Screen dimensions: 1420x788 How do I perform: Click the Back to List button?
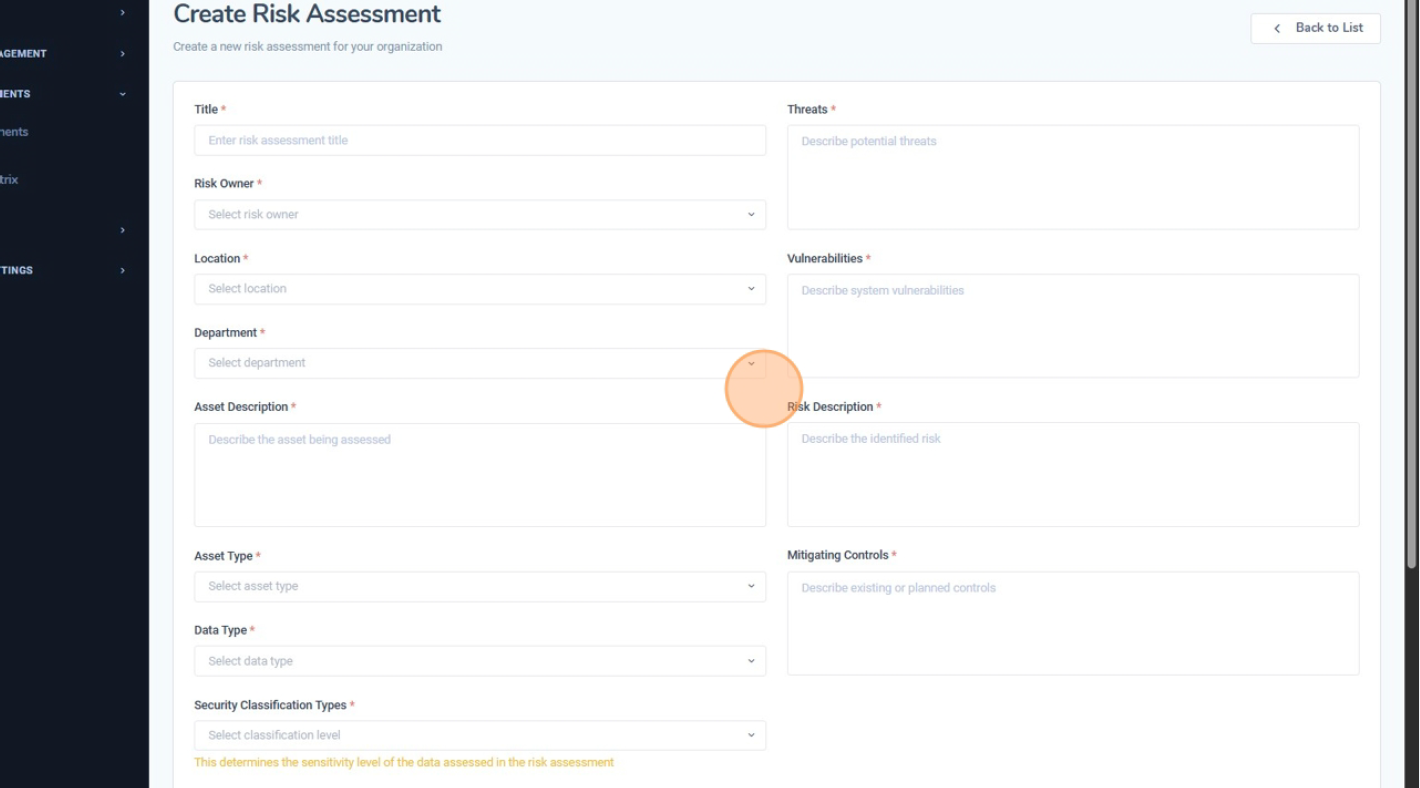1315,28
